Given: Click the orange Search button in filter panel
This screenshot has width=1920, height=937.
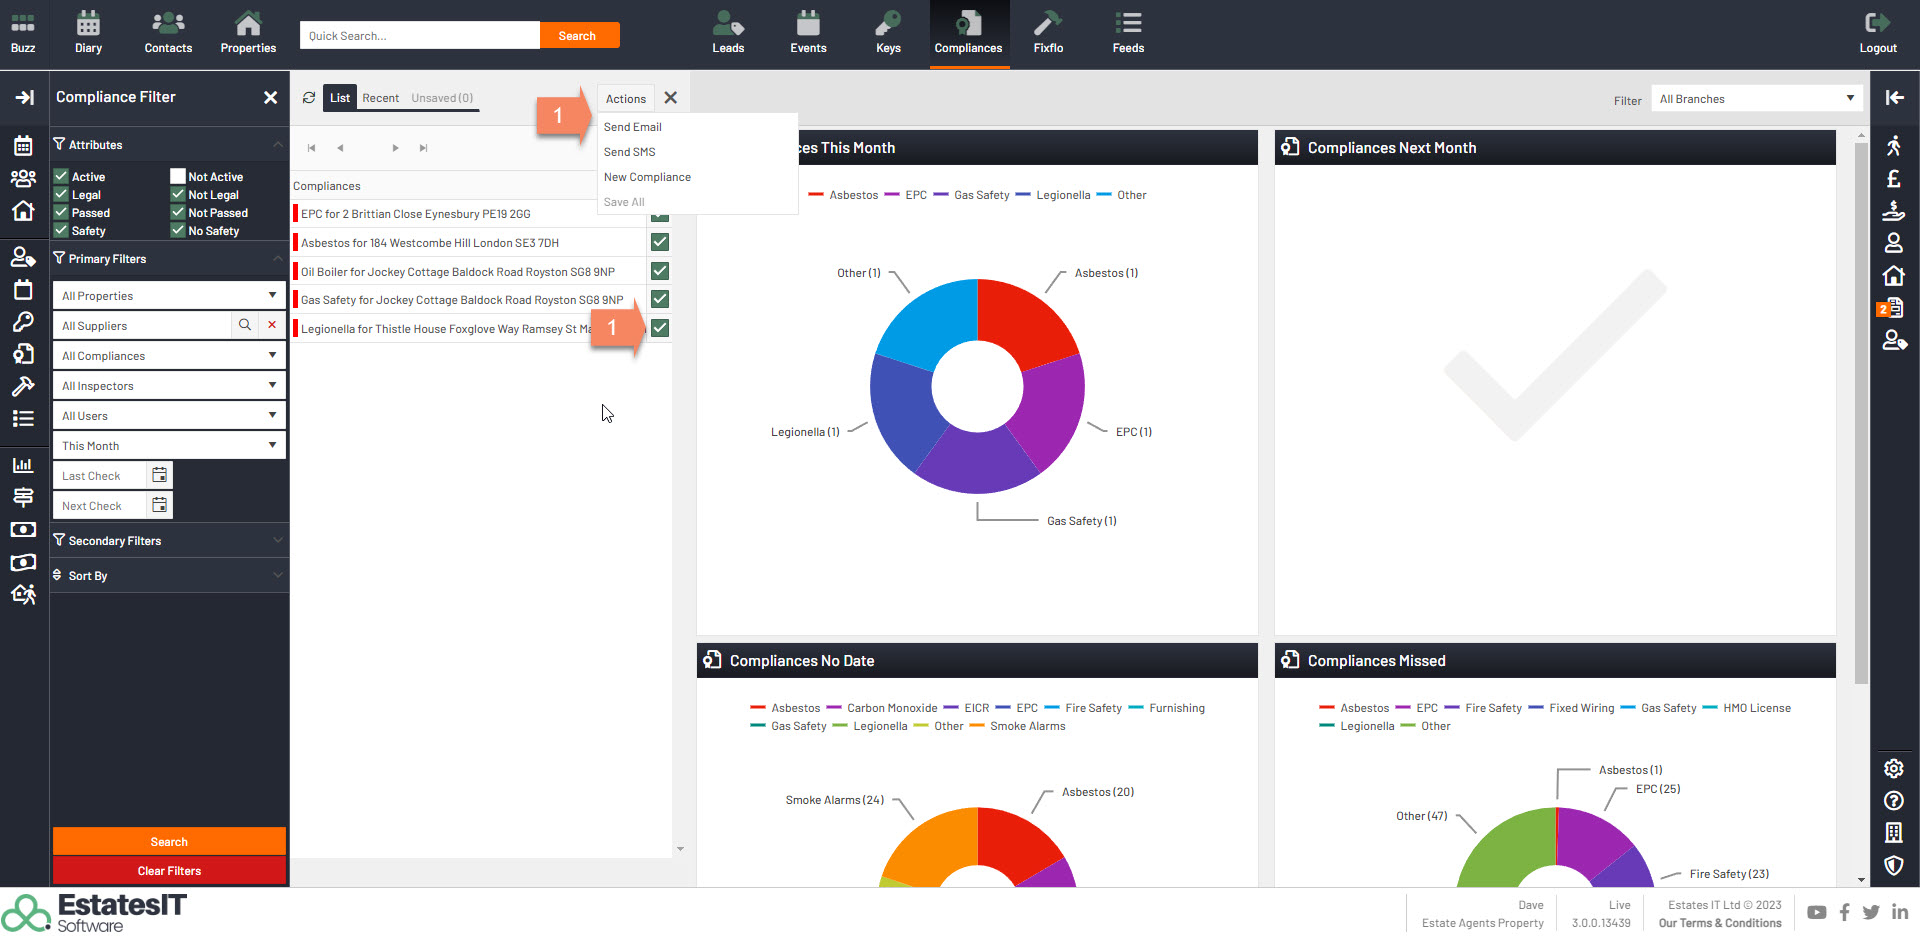Looking at the screenshot, I should click(169, 842).
